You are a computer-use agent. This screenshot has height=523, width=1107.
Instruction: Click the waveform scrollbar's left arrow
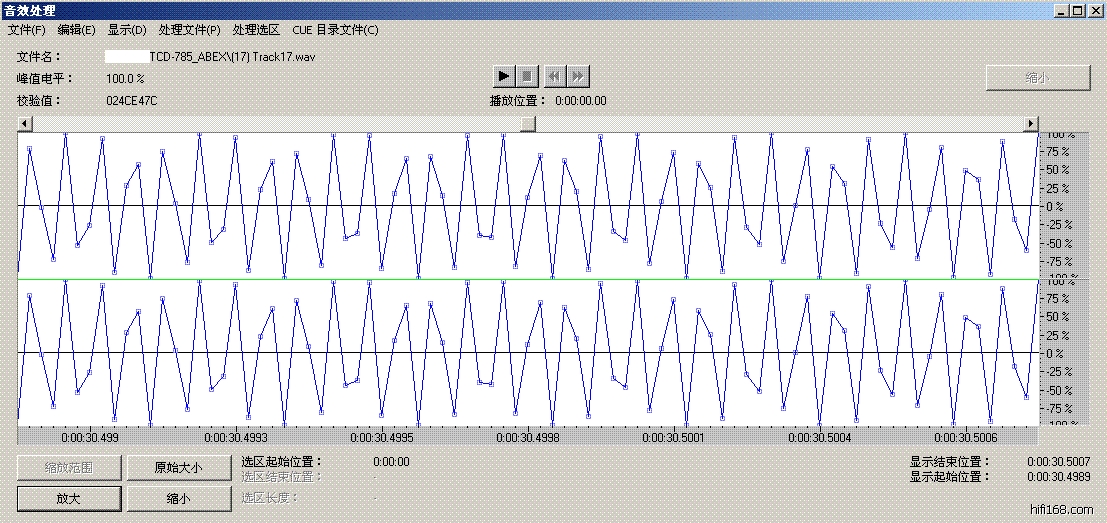pyautogui.click(x=25, y=123)
